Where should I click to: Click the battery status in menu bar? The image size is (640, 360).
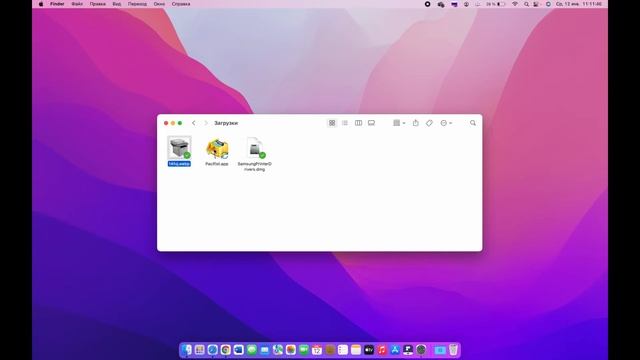pyautogui.click(x=496, y=4)
